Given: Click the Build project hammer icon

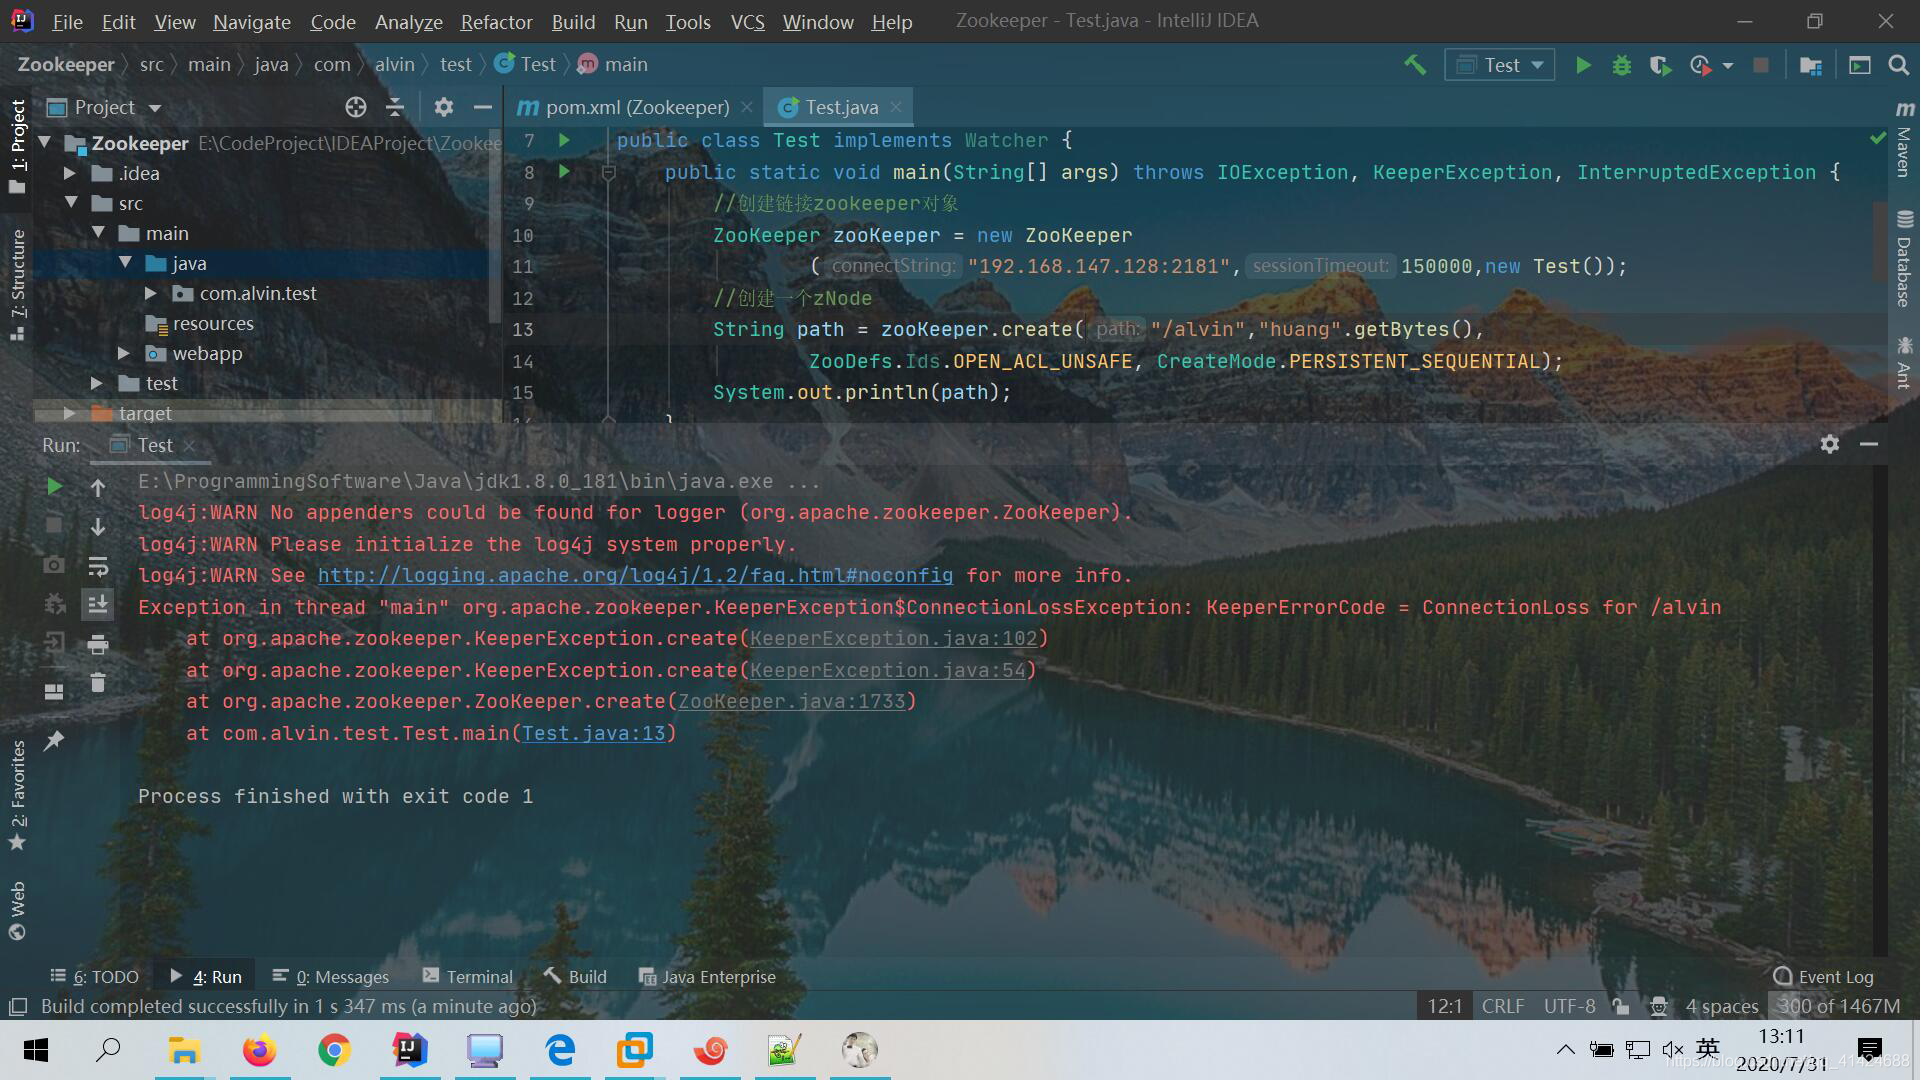Looking at the screenshot, I should click(x=1415, y=65).
